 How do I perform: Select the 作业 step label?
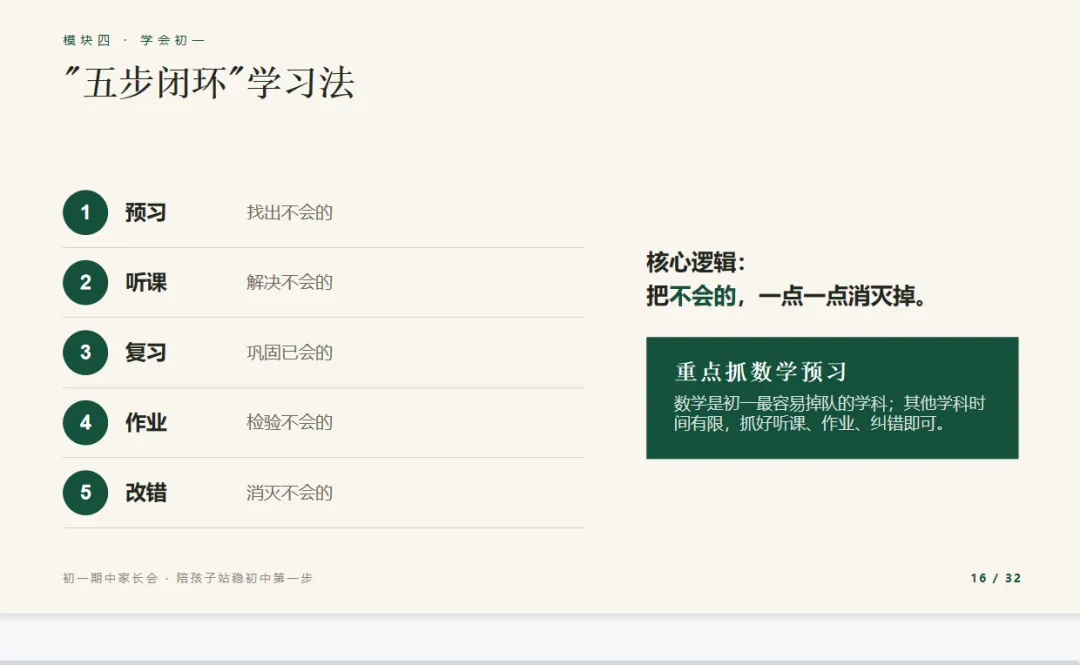pos(146,422)
